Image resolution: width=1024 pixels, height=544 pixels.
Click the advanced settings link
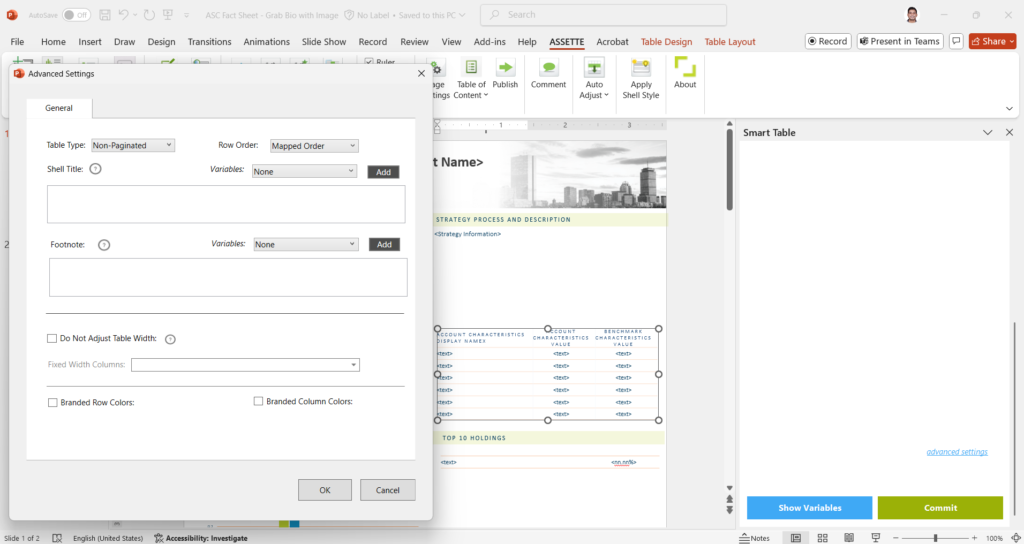[x=957, y=452]
